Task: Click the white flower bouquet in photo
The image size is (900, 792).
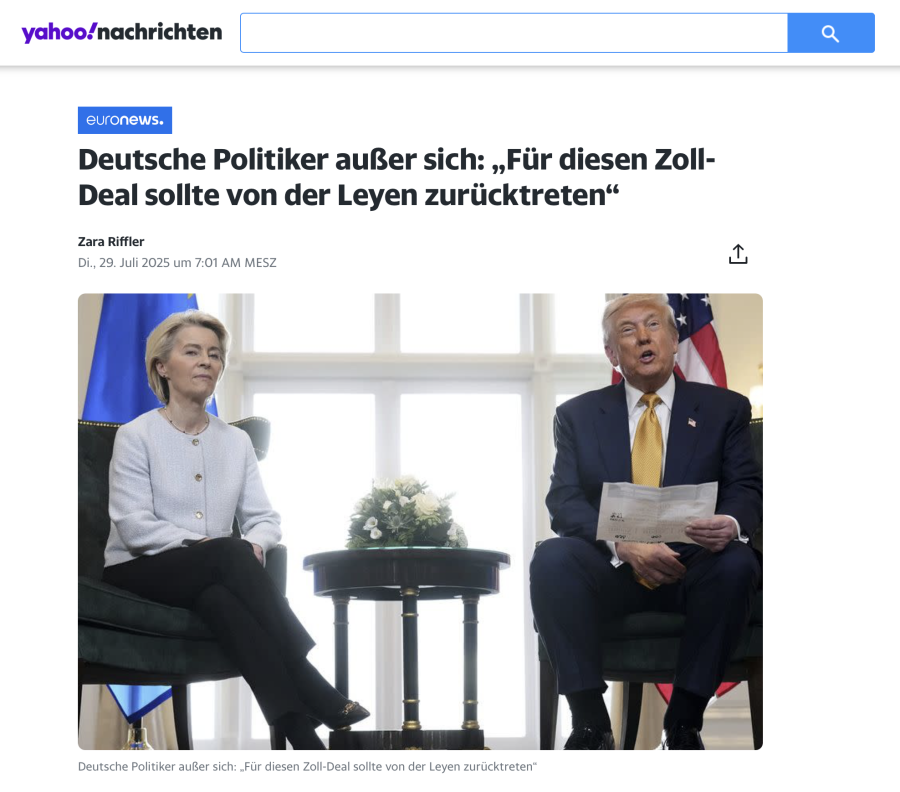Action: (x=406, y=514)
